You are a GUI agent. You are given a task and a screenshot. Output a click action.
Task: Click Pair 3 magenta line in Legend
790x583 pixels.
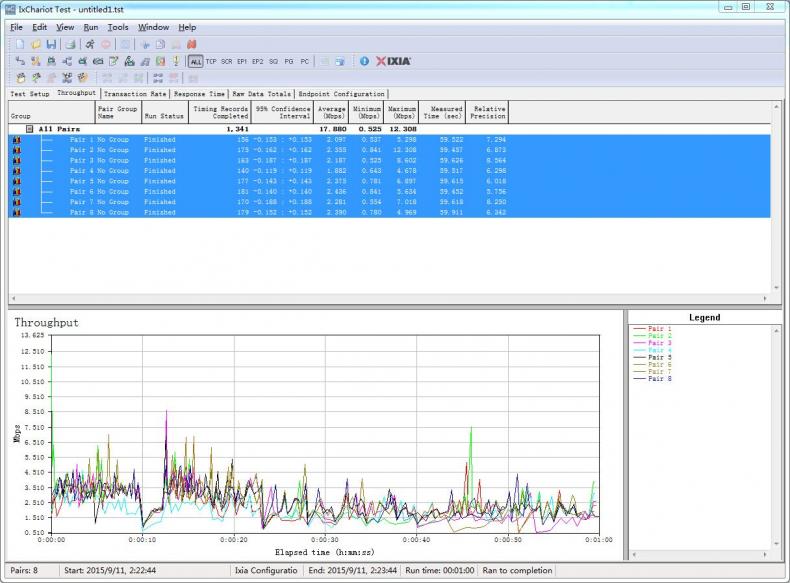pyautogui.click(x=639, y=343)
